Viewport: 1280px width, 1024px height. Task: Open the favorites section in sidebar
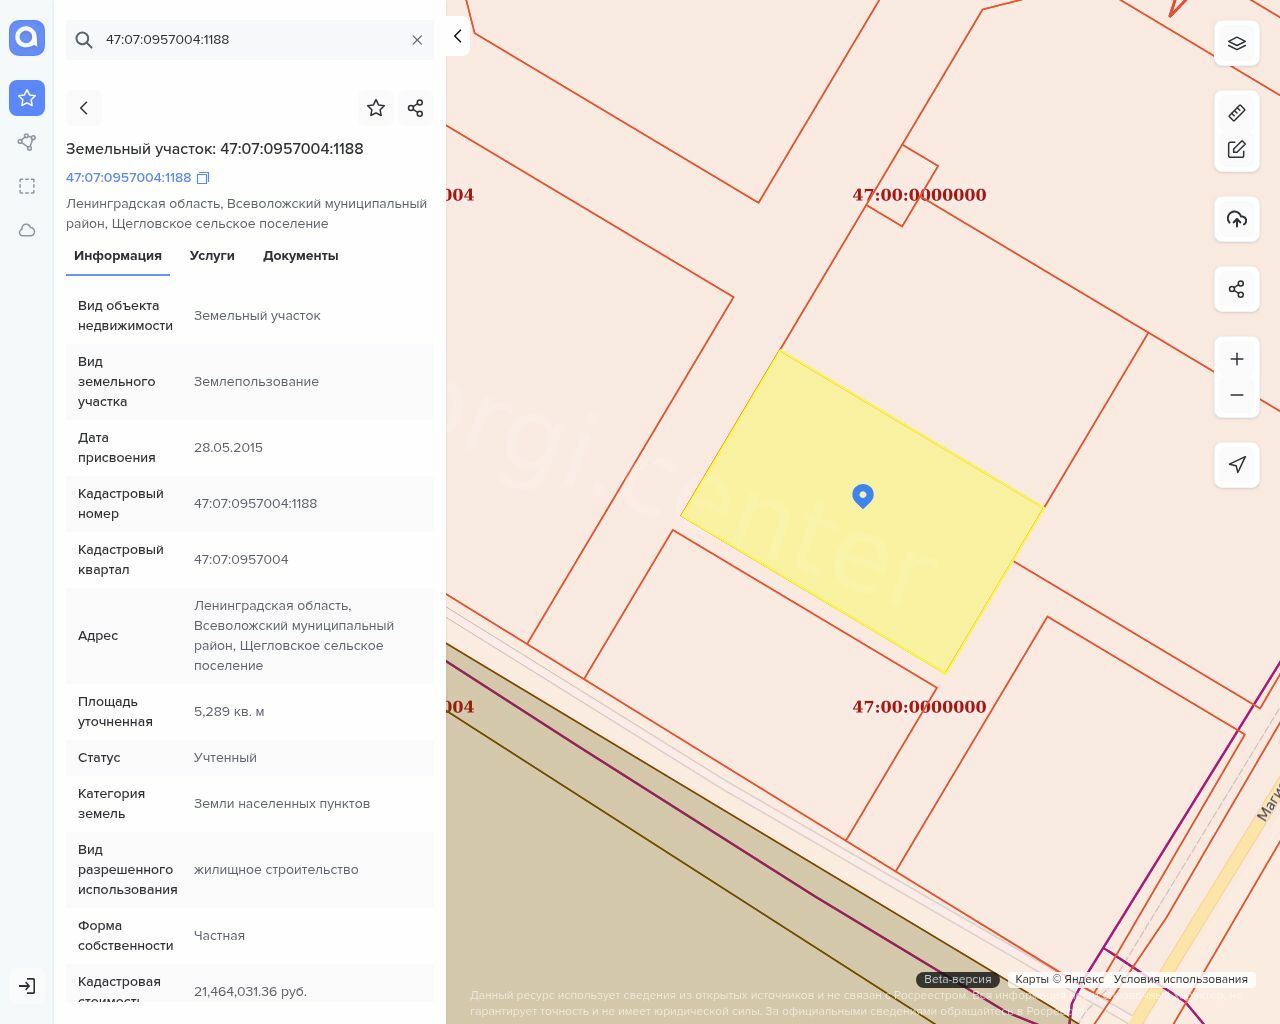coord(27,98)
